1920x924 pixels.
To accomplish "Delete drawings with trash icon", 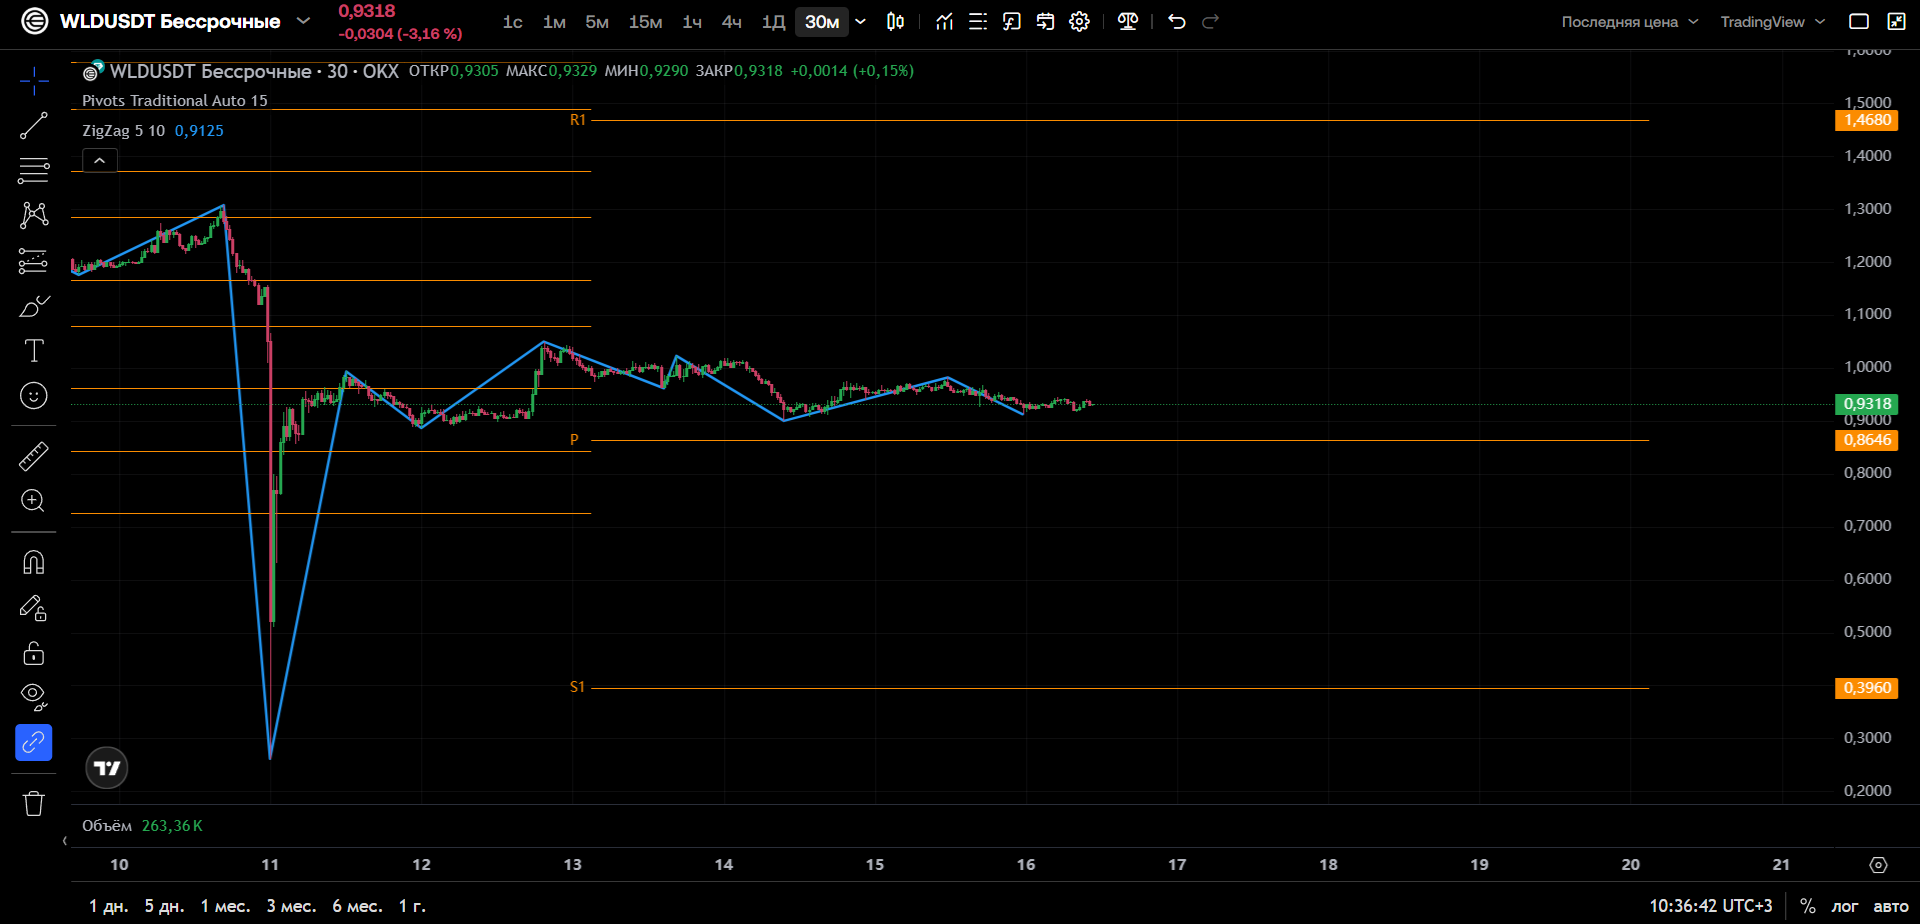I will (x=34, y=803).
